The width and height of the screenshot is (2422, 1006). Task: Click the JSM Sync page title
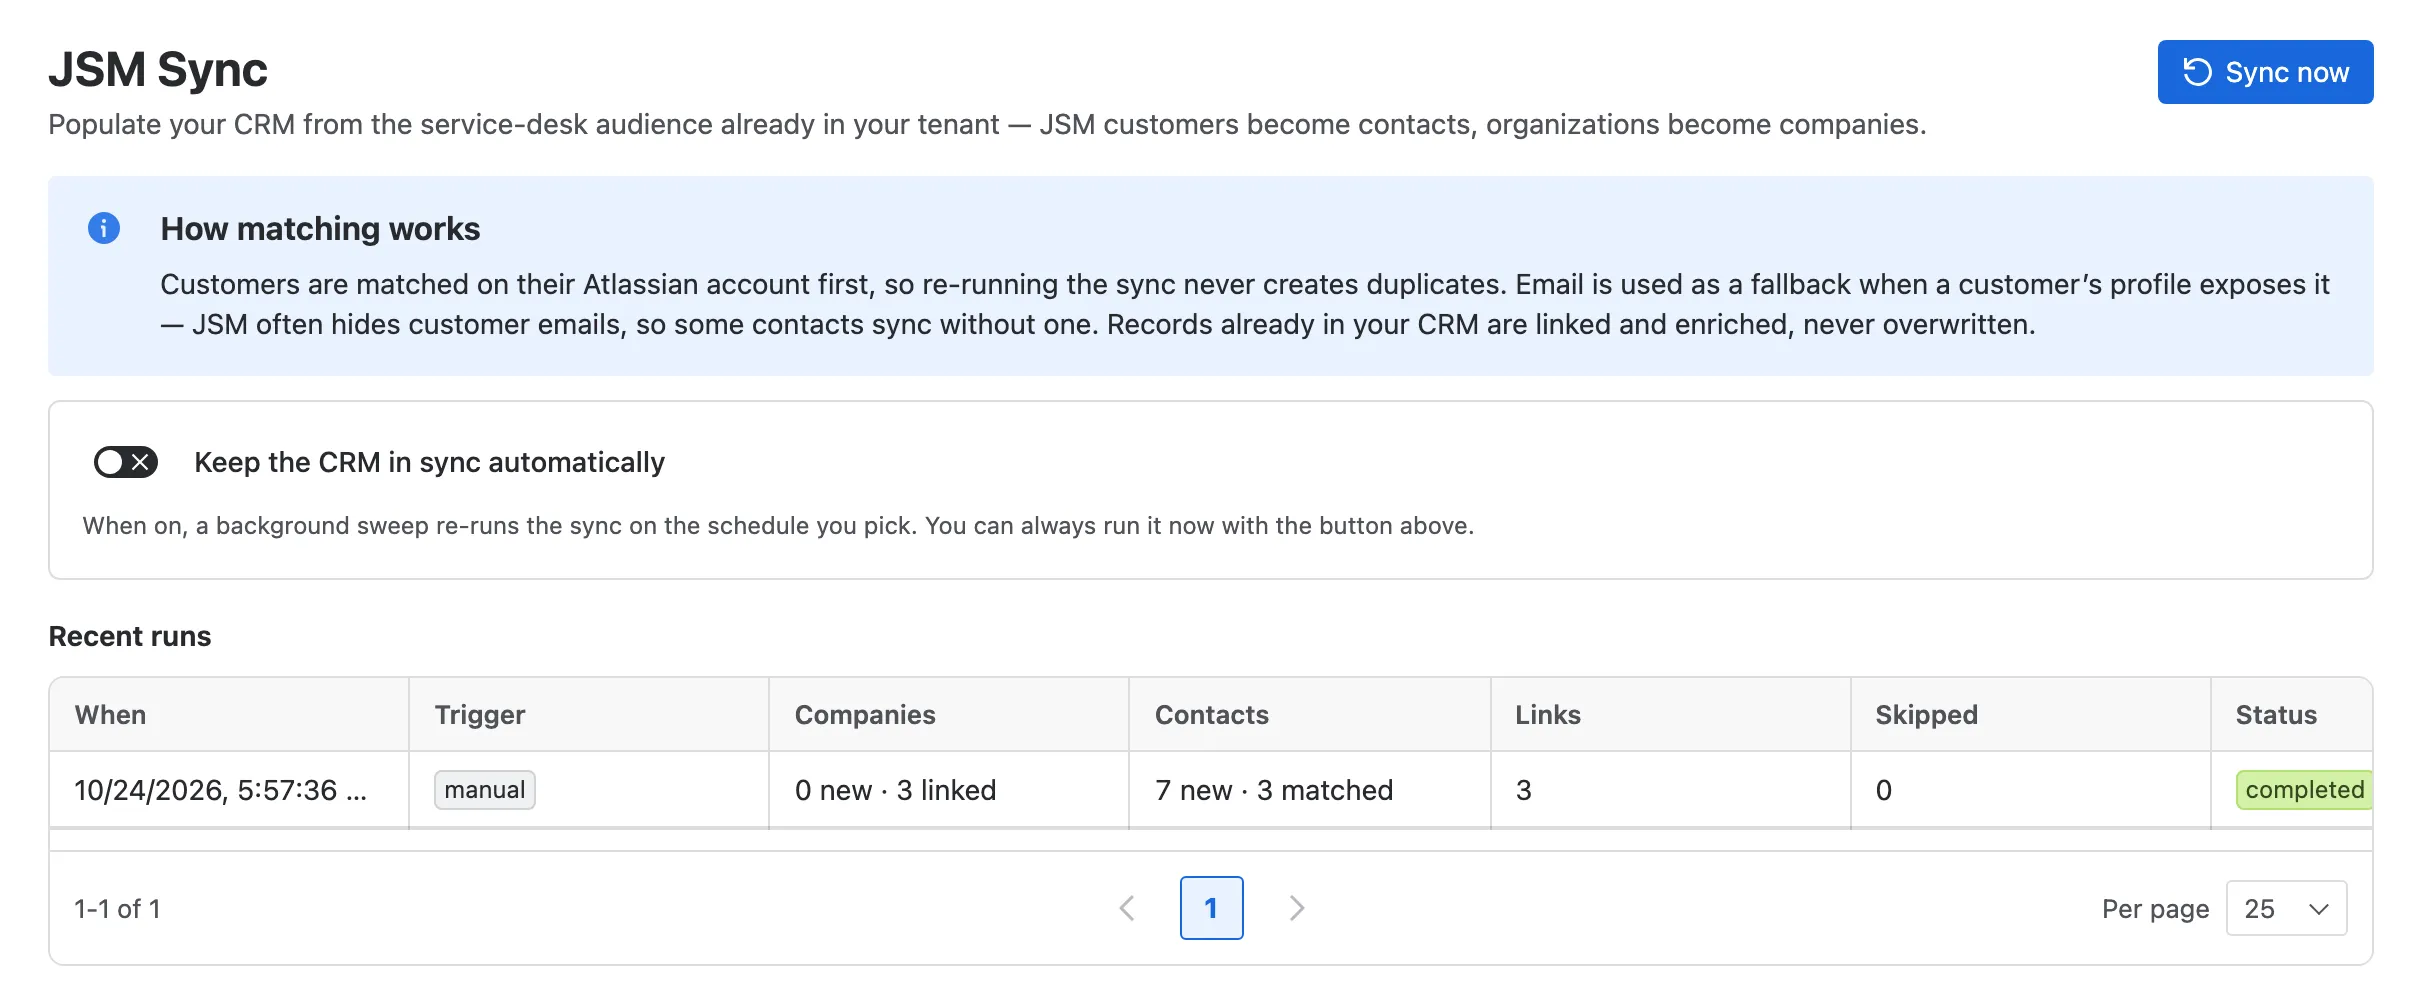coord(158,70)
